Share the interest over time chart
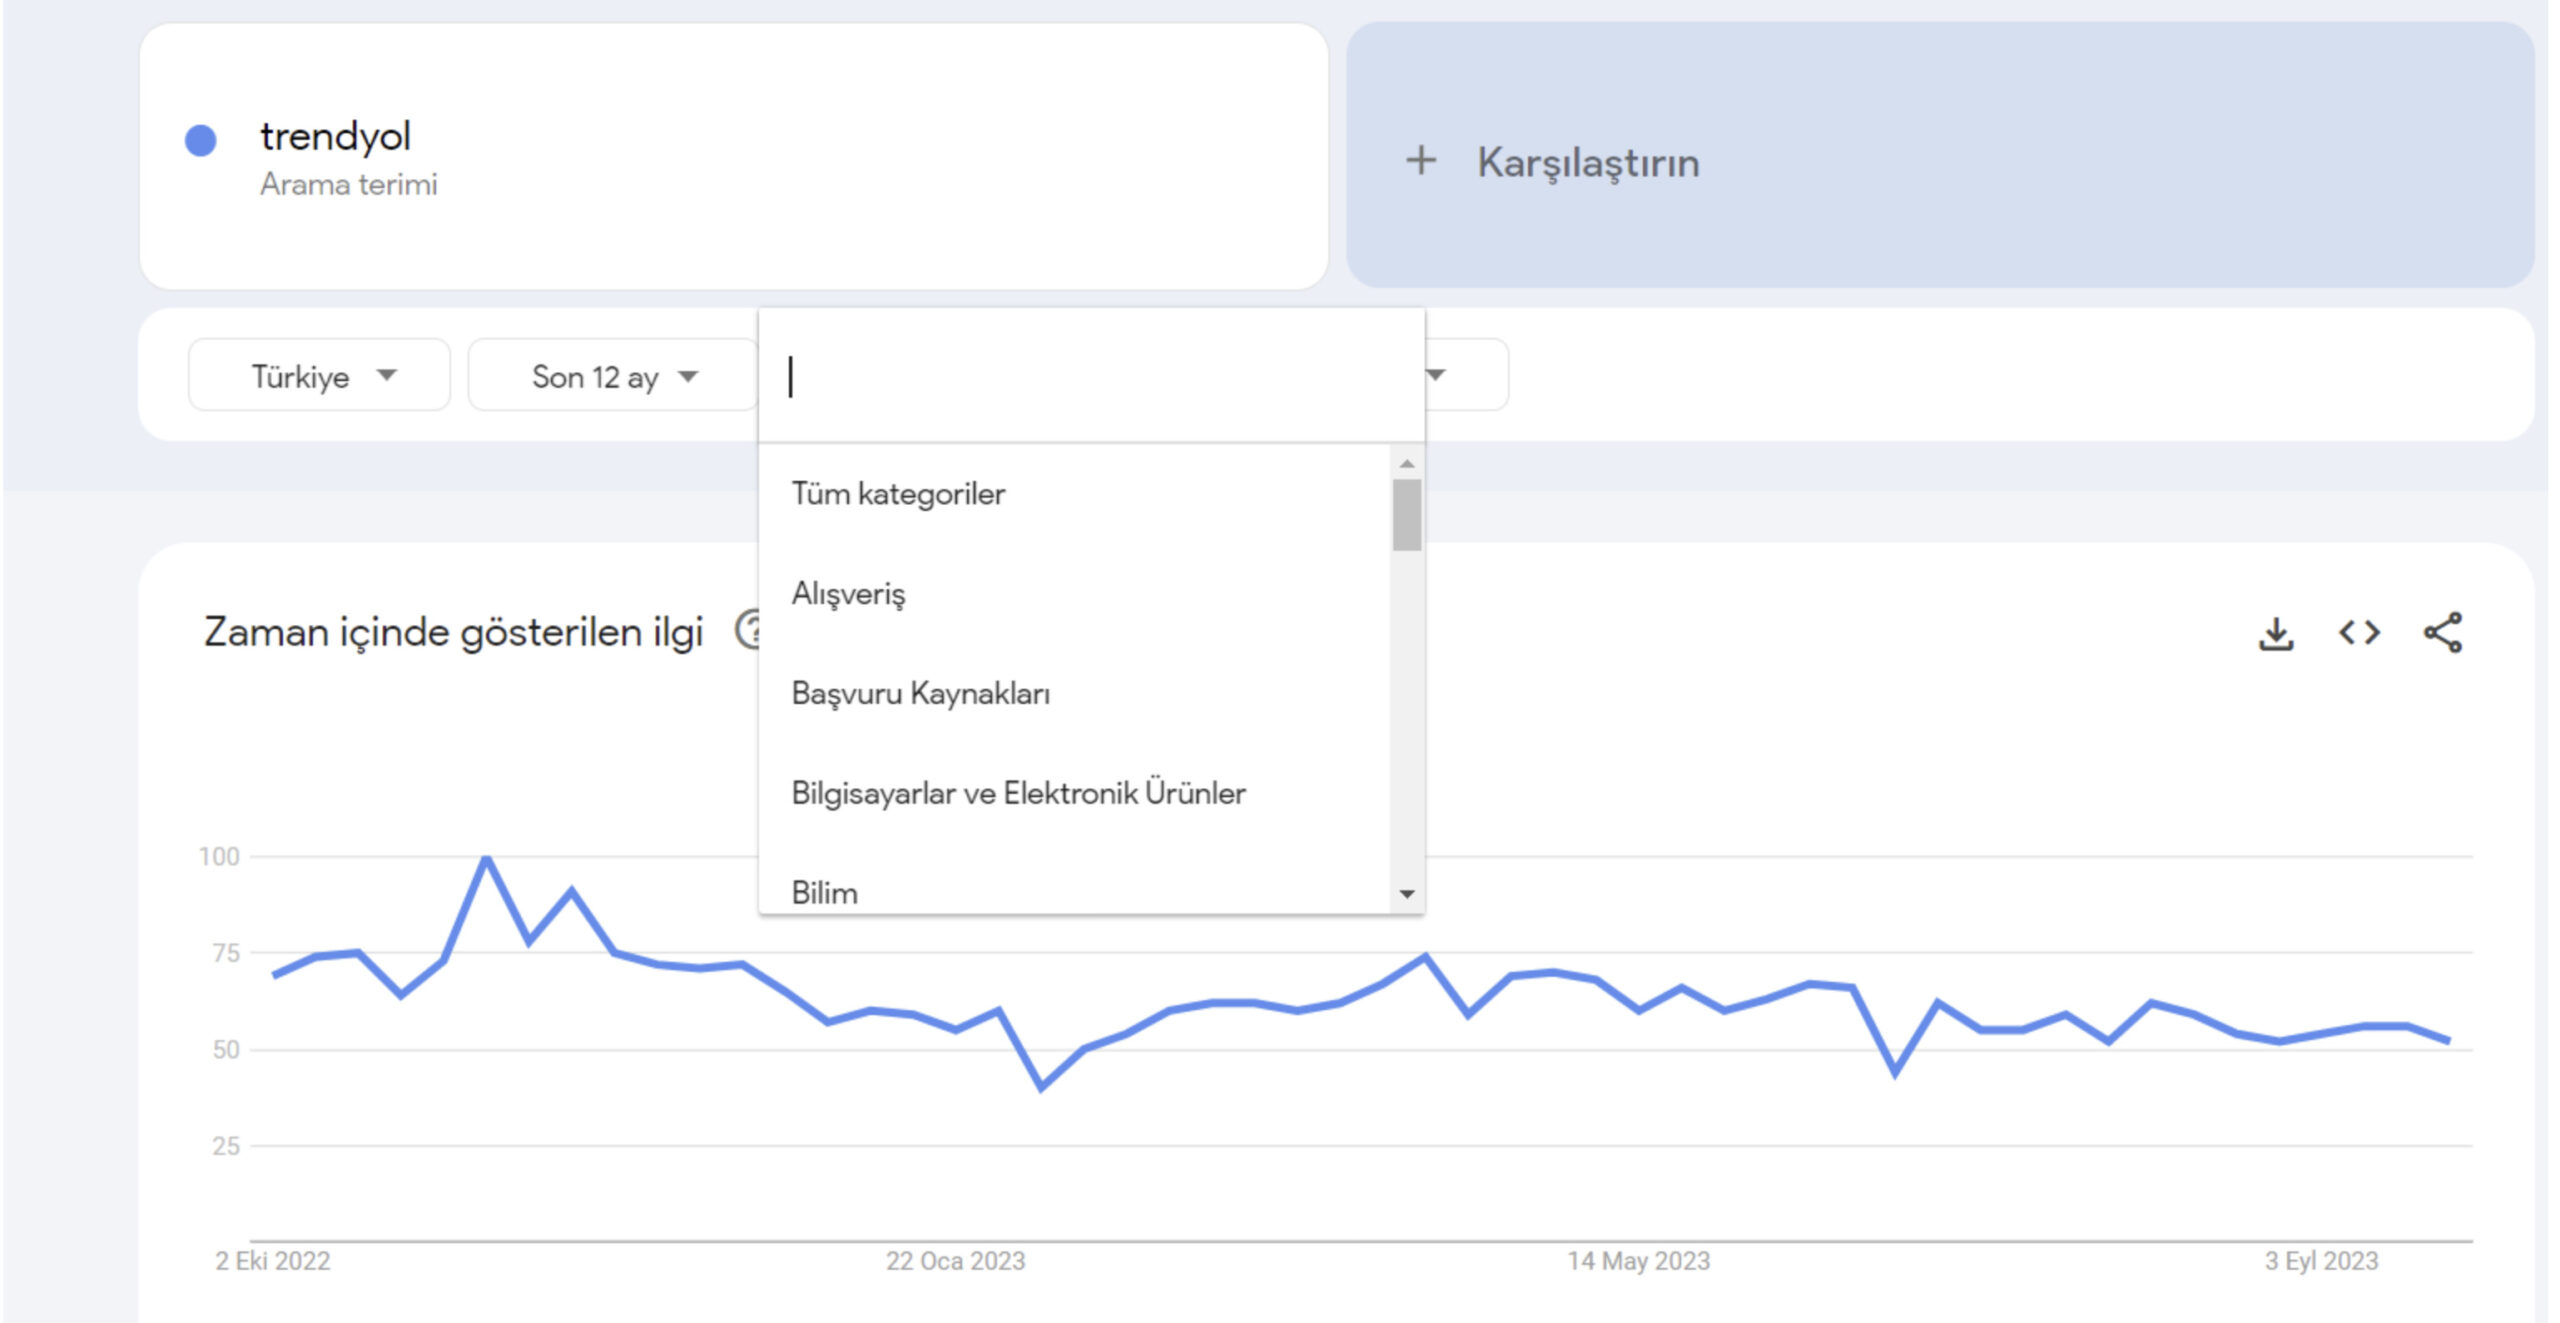This screenshot has width=2560, height=1323. 2443,633
